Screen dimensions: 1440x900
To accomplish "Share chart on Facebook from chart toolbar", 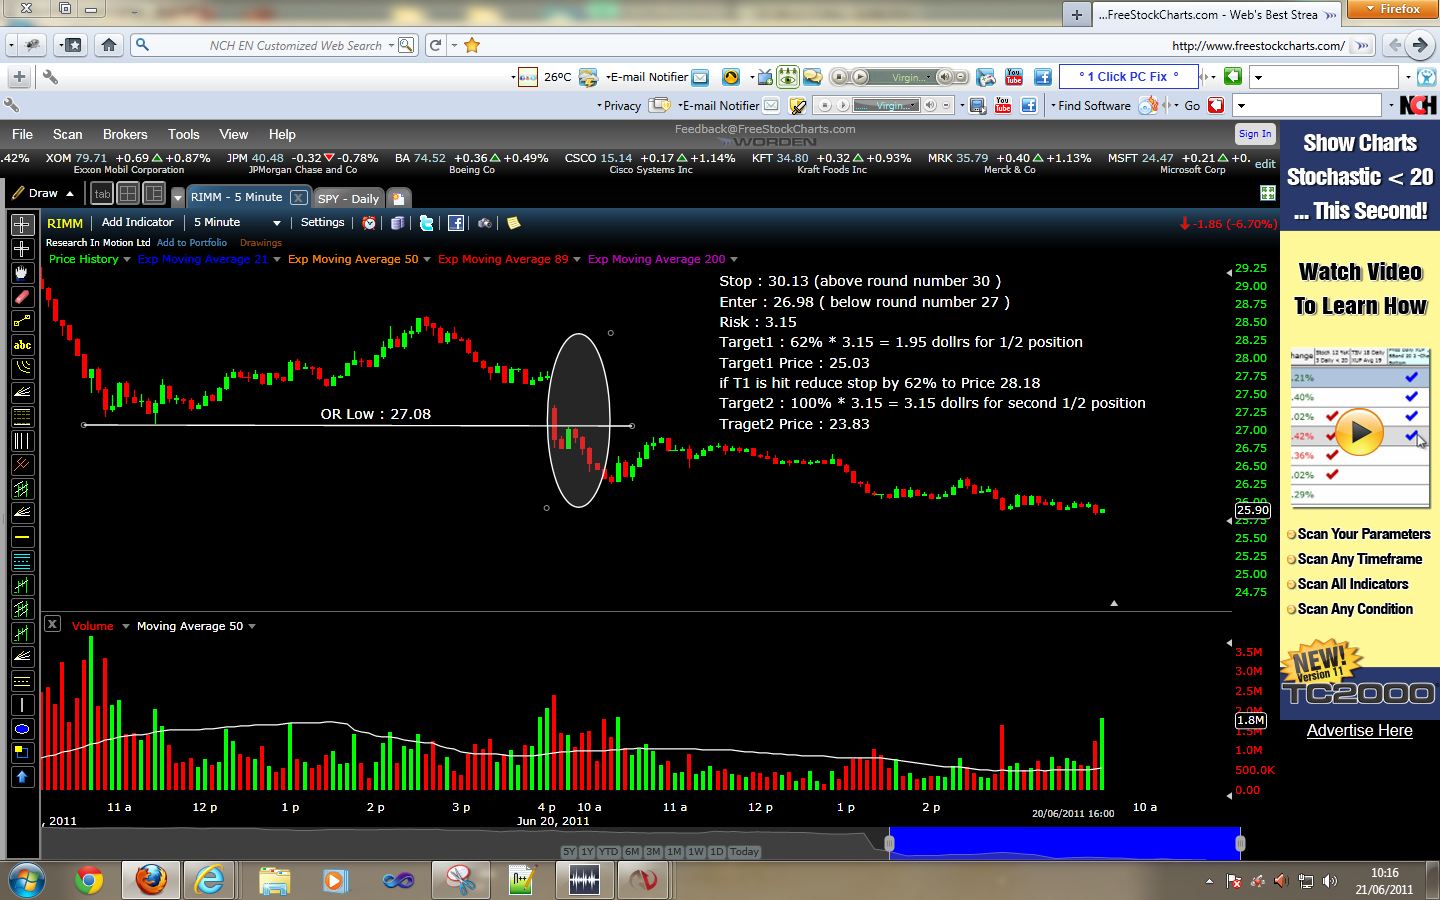I will [455, 223].
